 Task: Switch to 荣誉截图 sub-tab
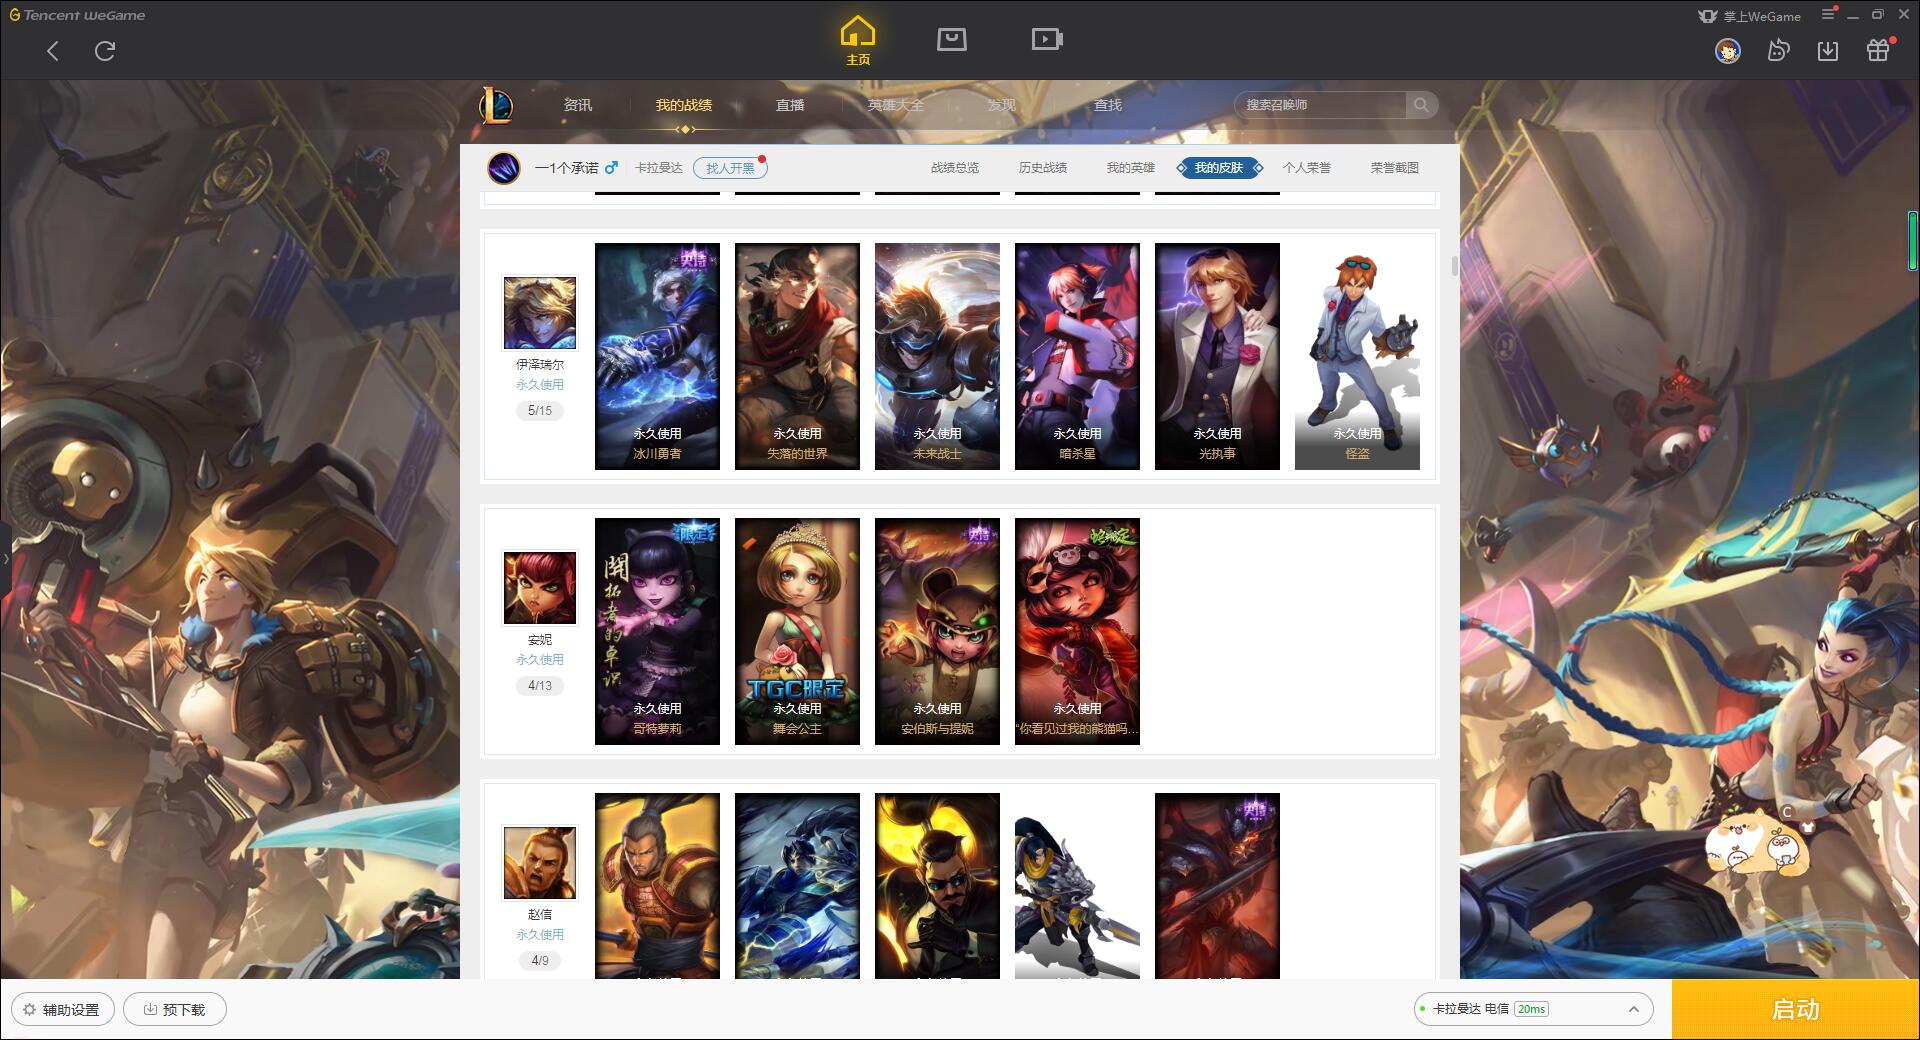click(x=1395, y=168)
